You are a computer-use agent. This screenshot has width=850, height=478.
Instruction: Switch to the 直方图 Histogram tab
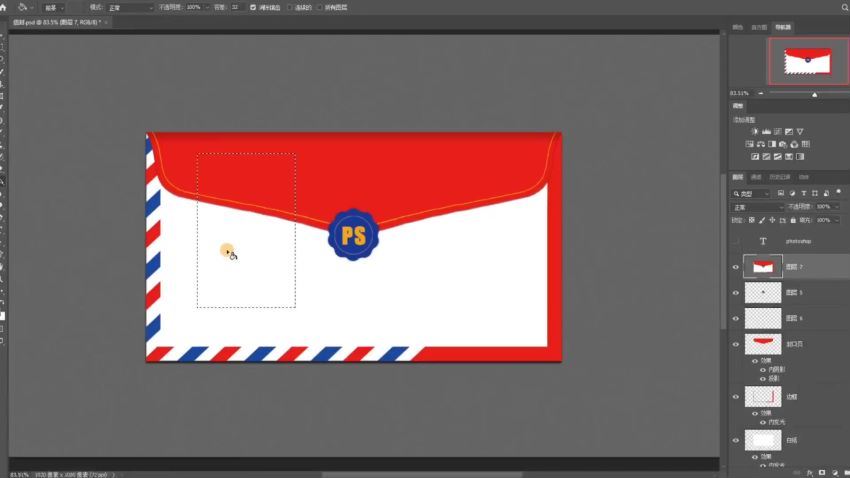(x=759, y=27)
